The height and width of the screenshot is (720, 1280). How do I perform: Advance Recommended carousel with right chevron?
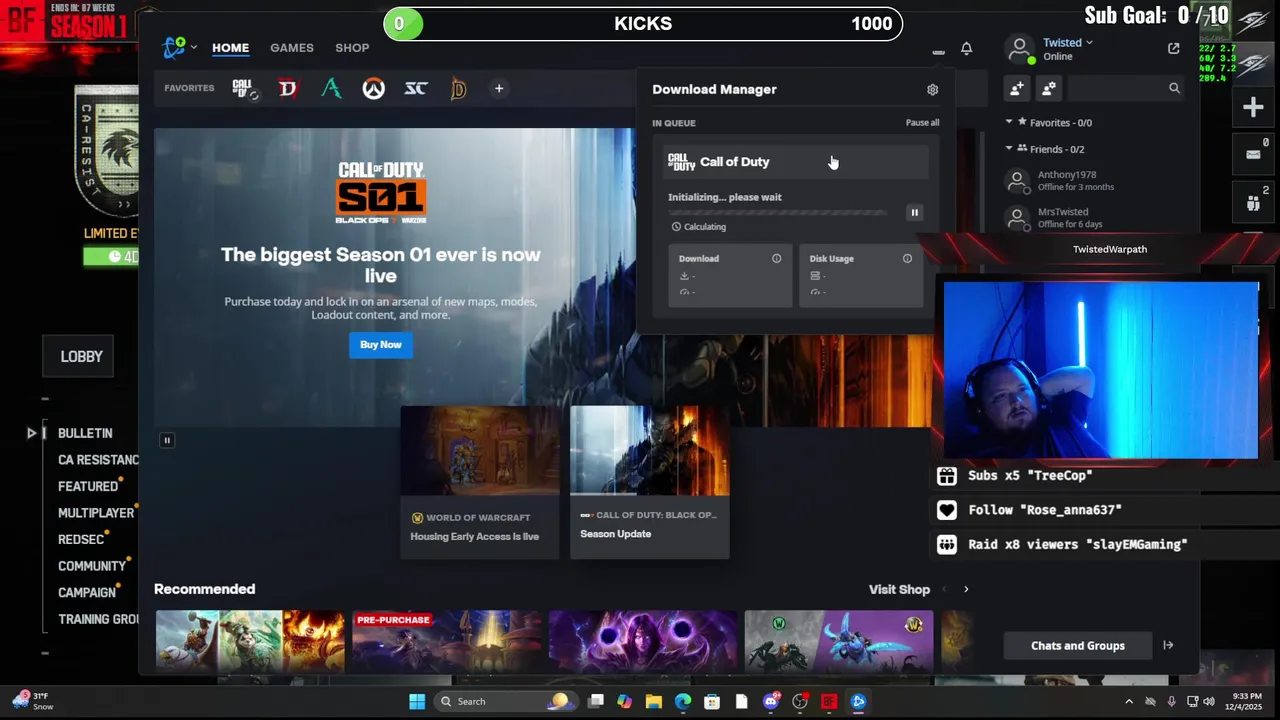[x=966, y=590]
